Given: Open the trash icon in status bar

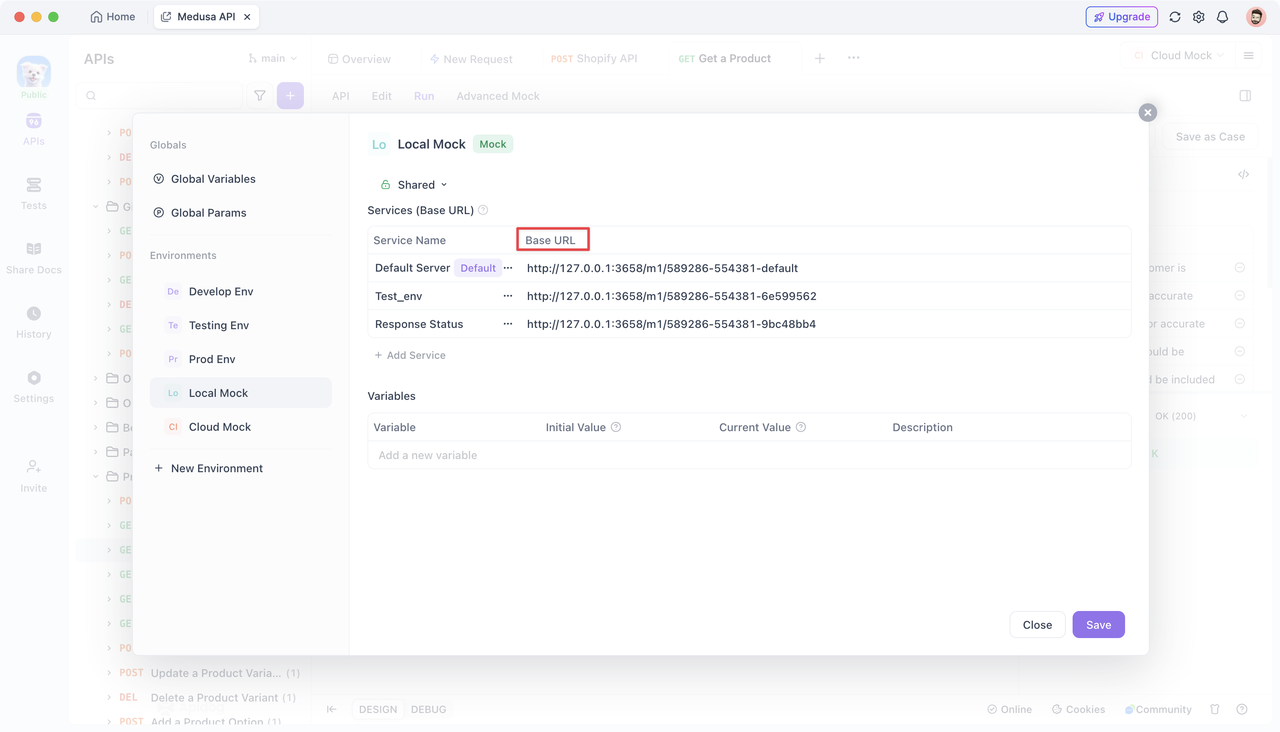Looking at the screenshot, I should coord(1215,709).
